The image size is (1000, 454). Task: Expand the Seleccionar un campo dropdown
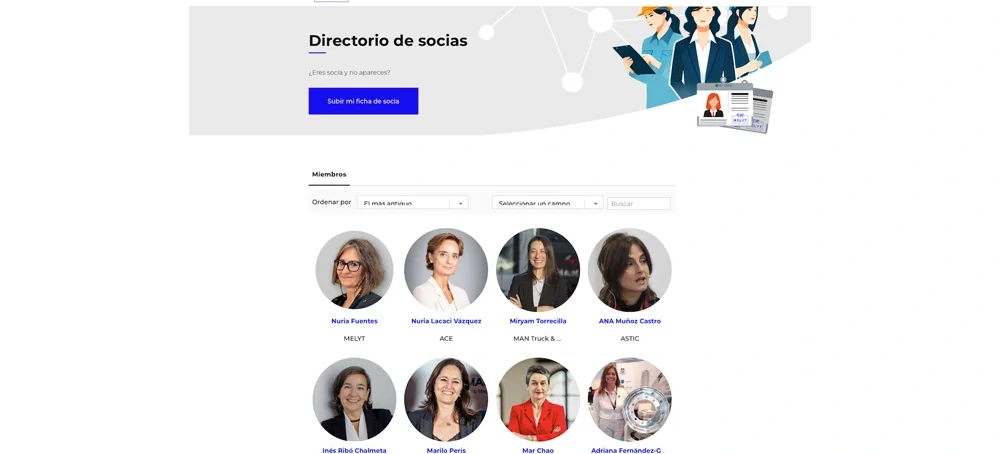[x=547, y=203]
